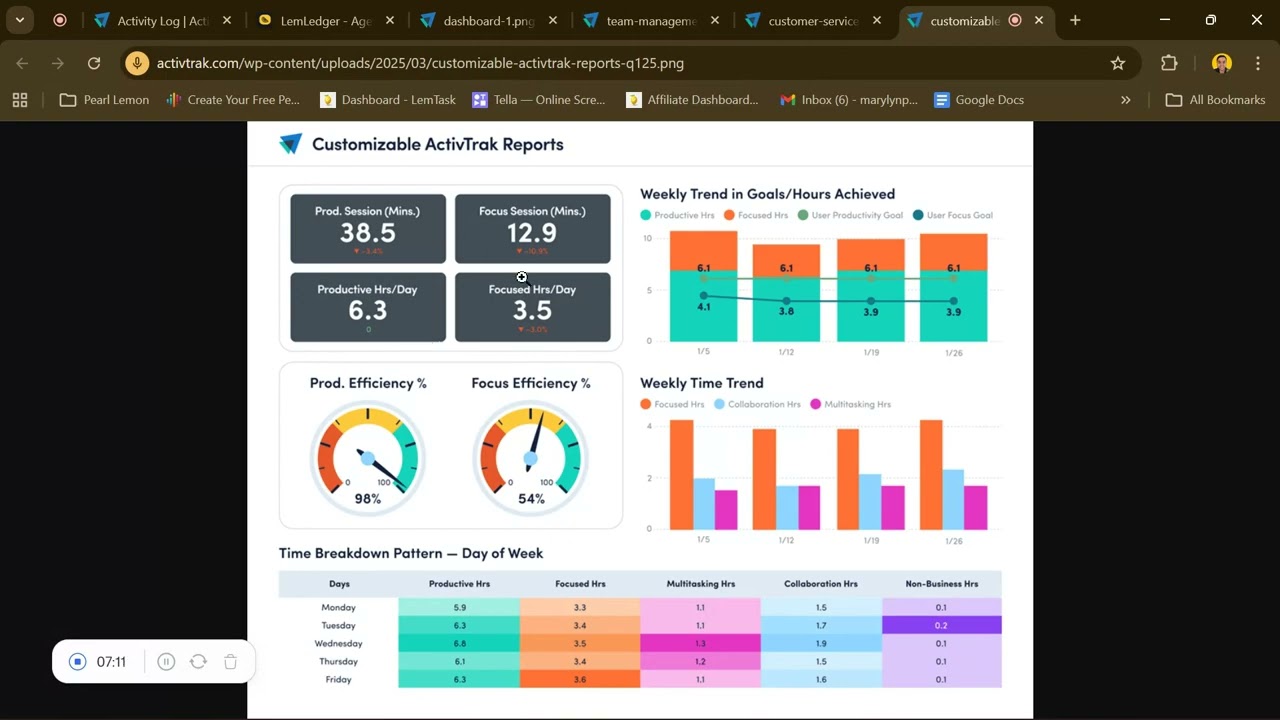Go back to previous page

point(22,63)
